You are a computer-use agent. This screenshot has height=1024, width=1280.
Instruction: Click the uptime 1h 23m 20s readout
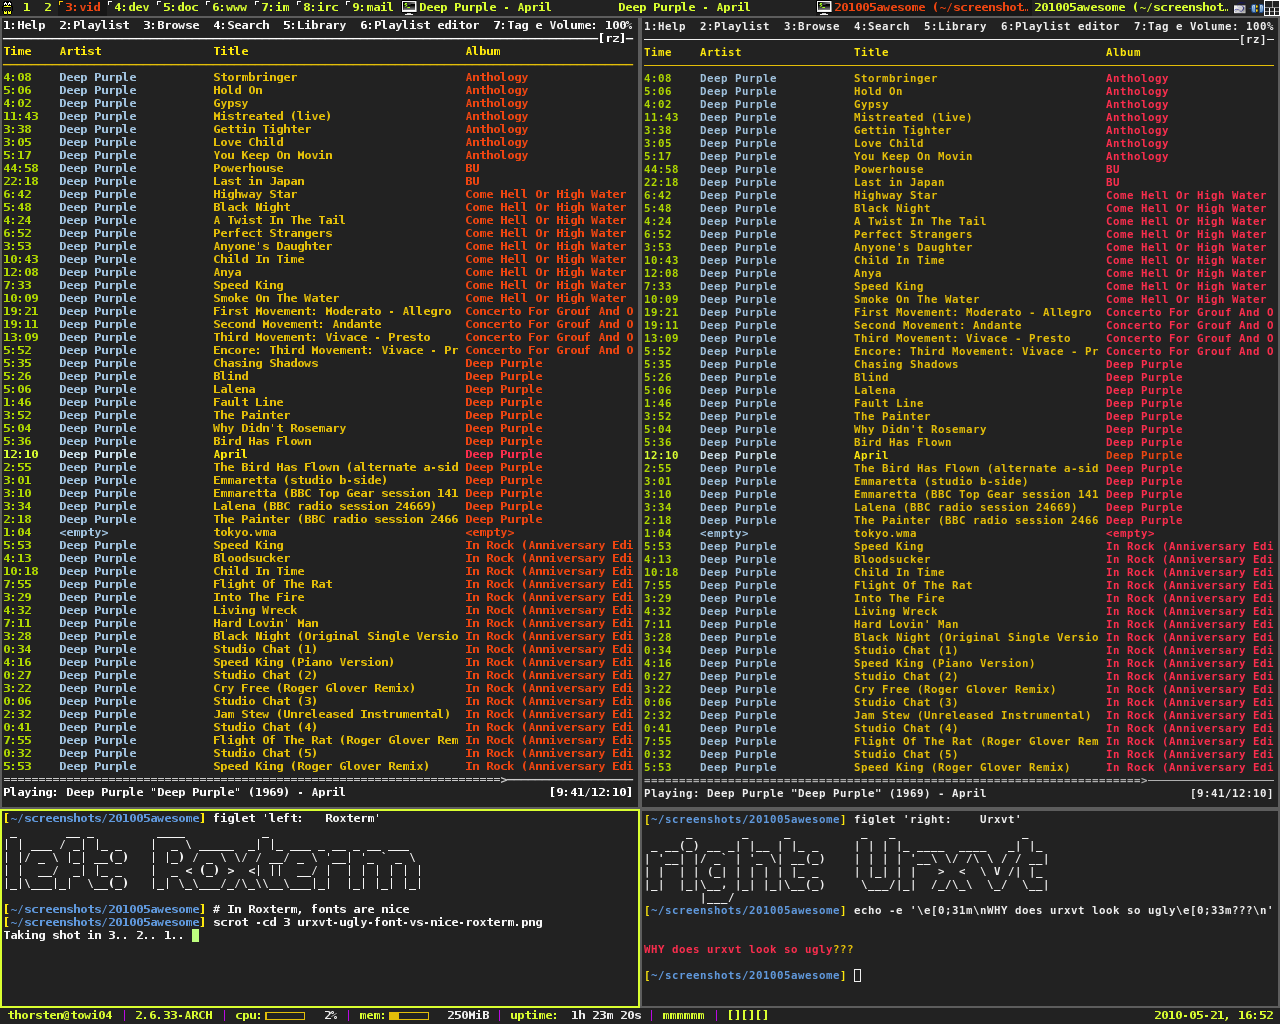click(x=576, y=1015)
